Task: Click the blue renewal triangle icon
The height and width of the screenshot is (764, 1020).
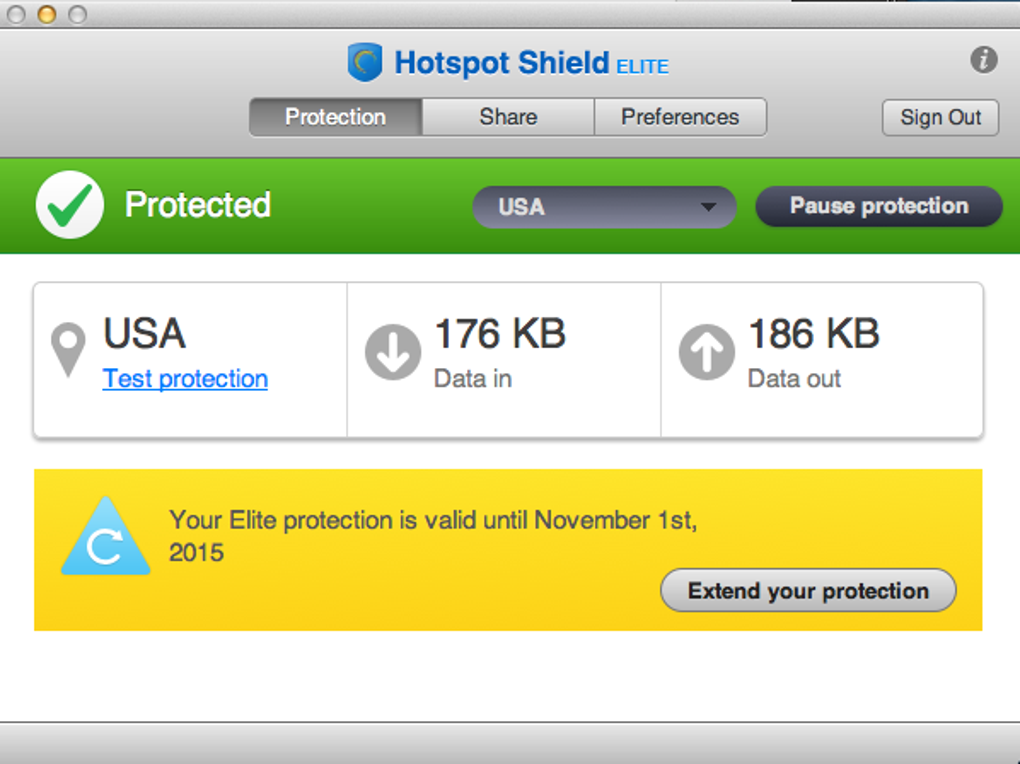Action: (x=105, y=540)
